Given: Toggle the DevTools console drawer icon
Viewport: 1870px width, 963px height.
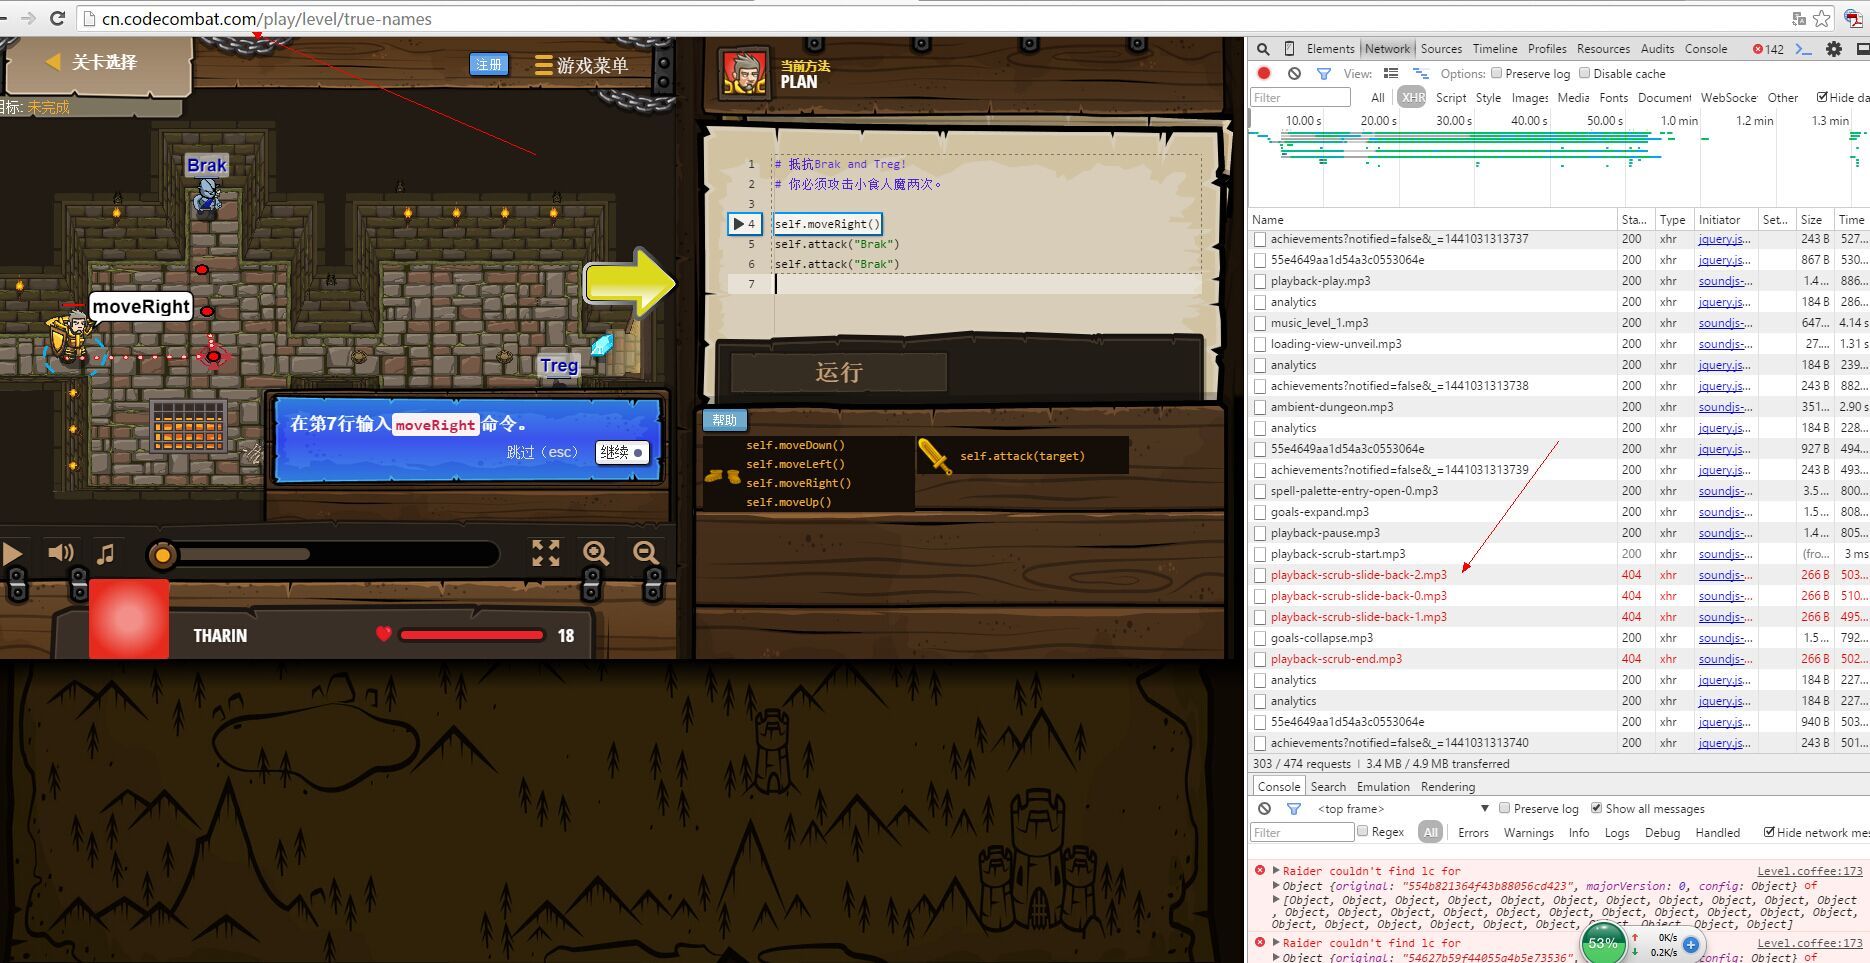Looking at the screenshot, I should point(1804,49).
